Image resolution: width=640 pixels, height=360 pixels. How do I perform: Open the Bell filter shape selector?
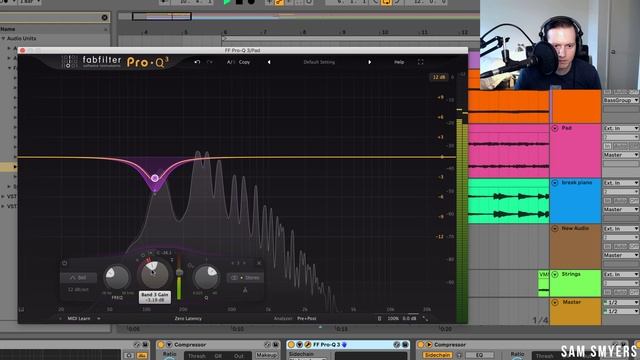click(x=78, y=278)
